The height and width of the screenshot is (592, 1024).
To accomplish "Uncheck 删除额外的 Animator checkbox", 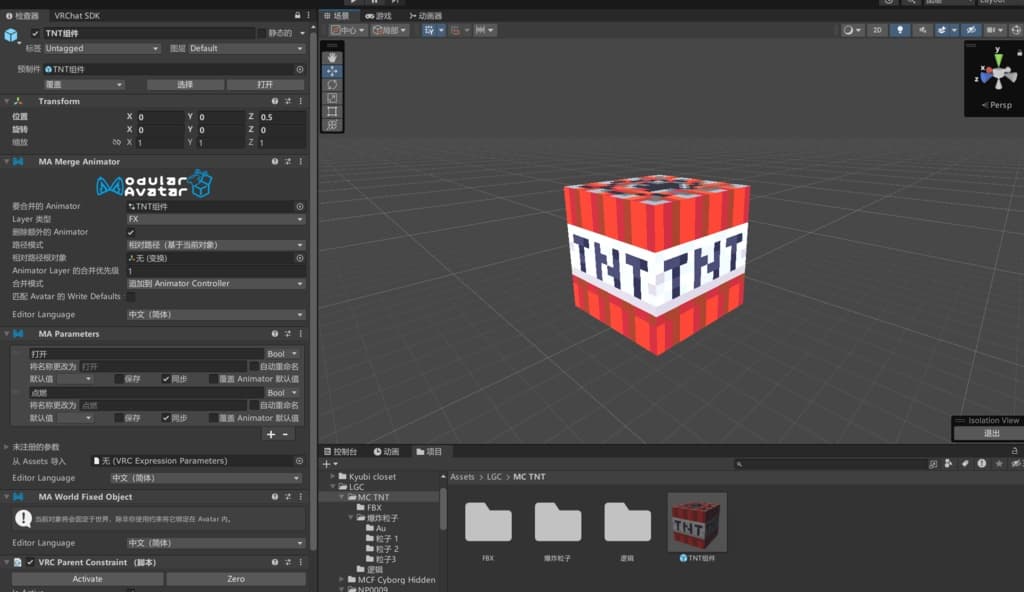I will pos(131,232).
